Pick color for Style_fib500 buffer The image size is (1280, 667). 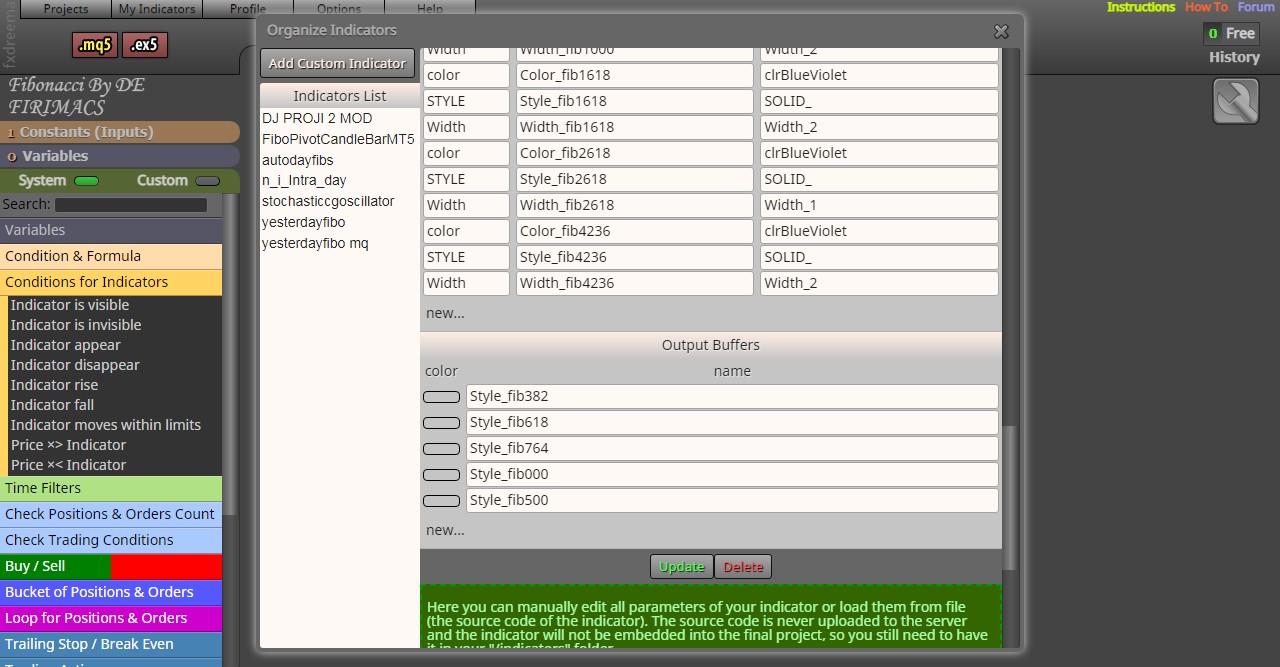click(x=442, y=501)
